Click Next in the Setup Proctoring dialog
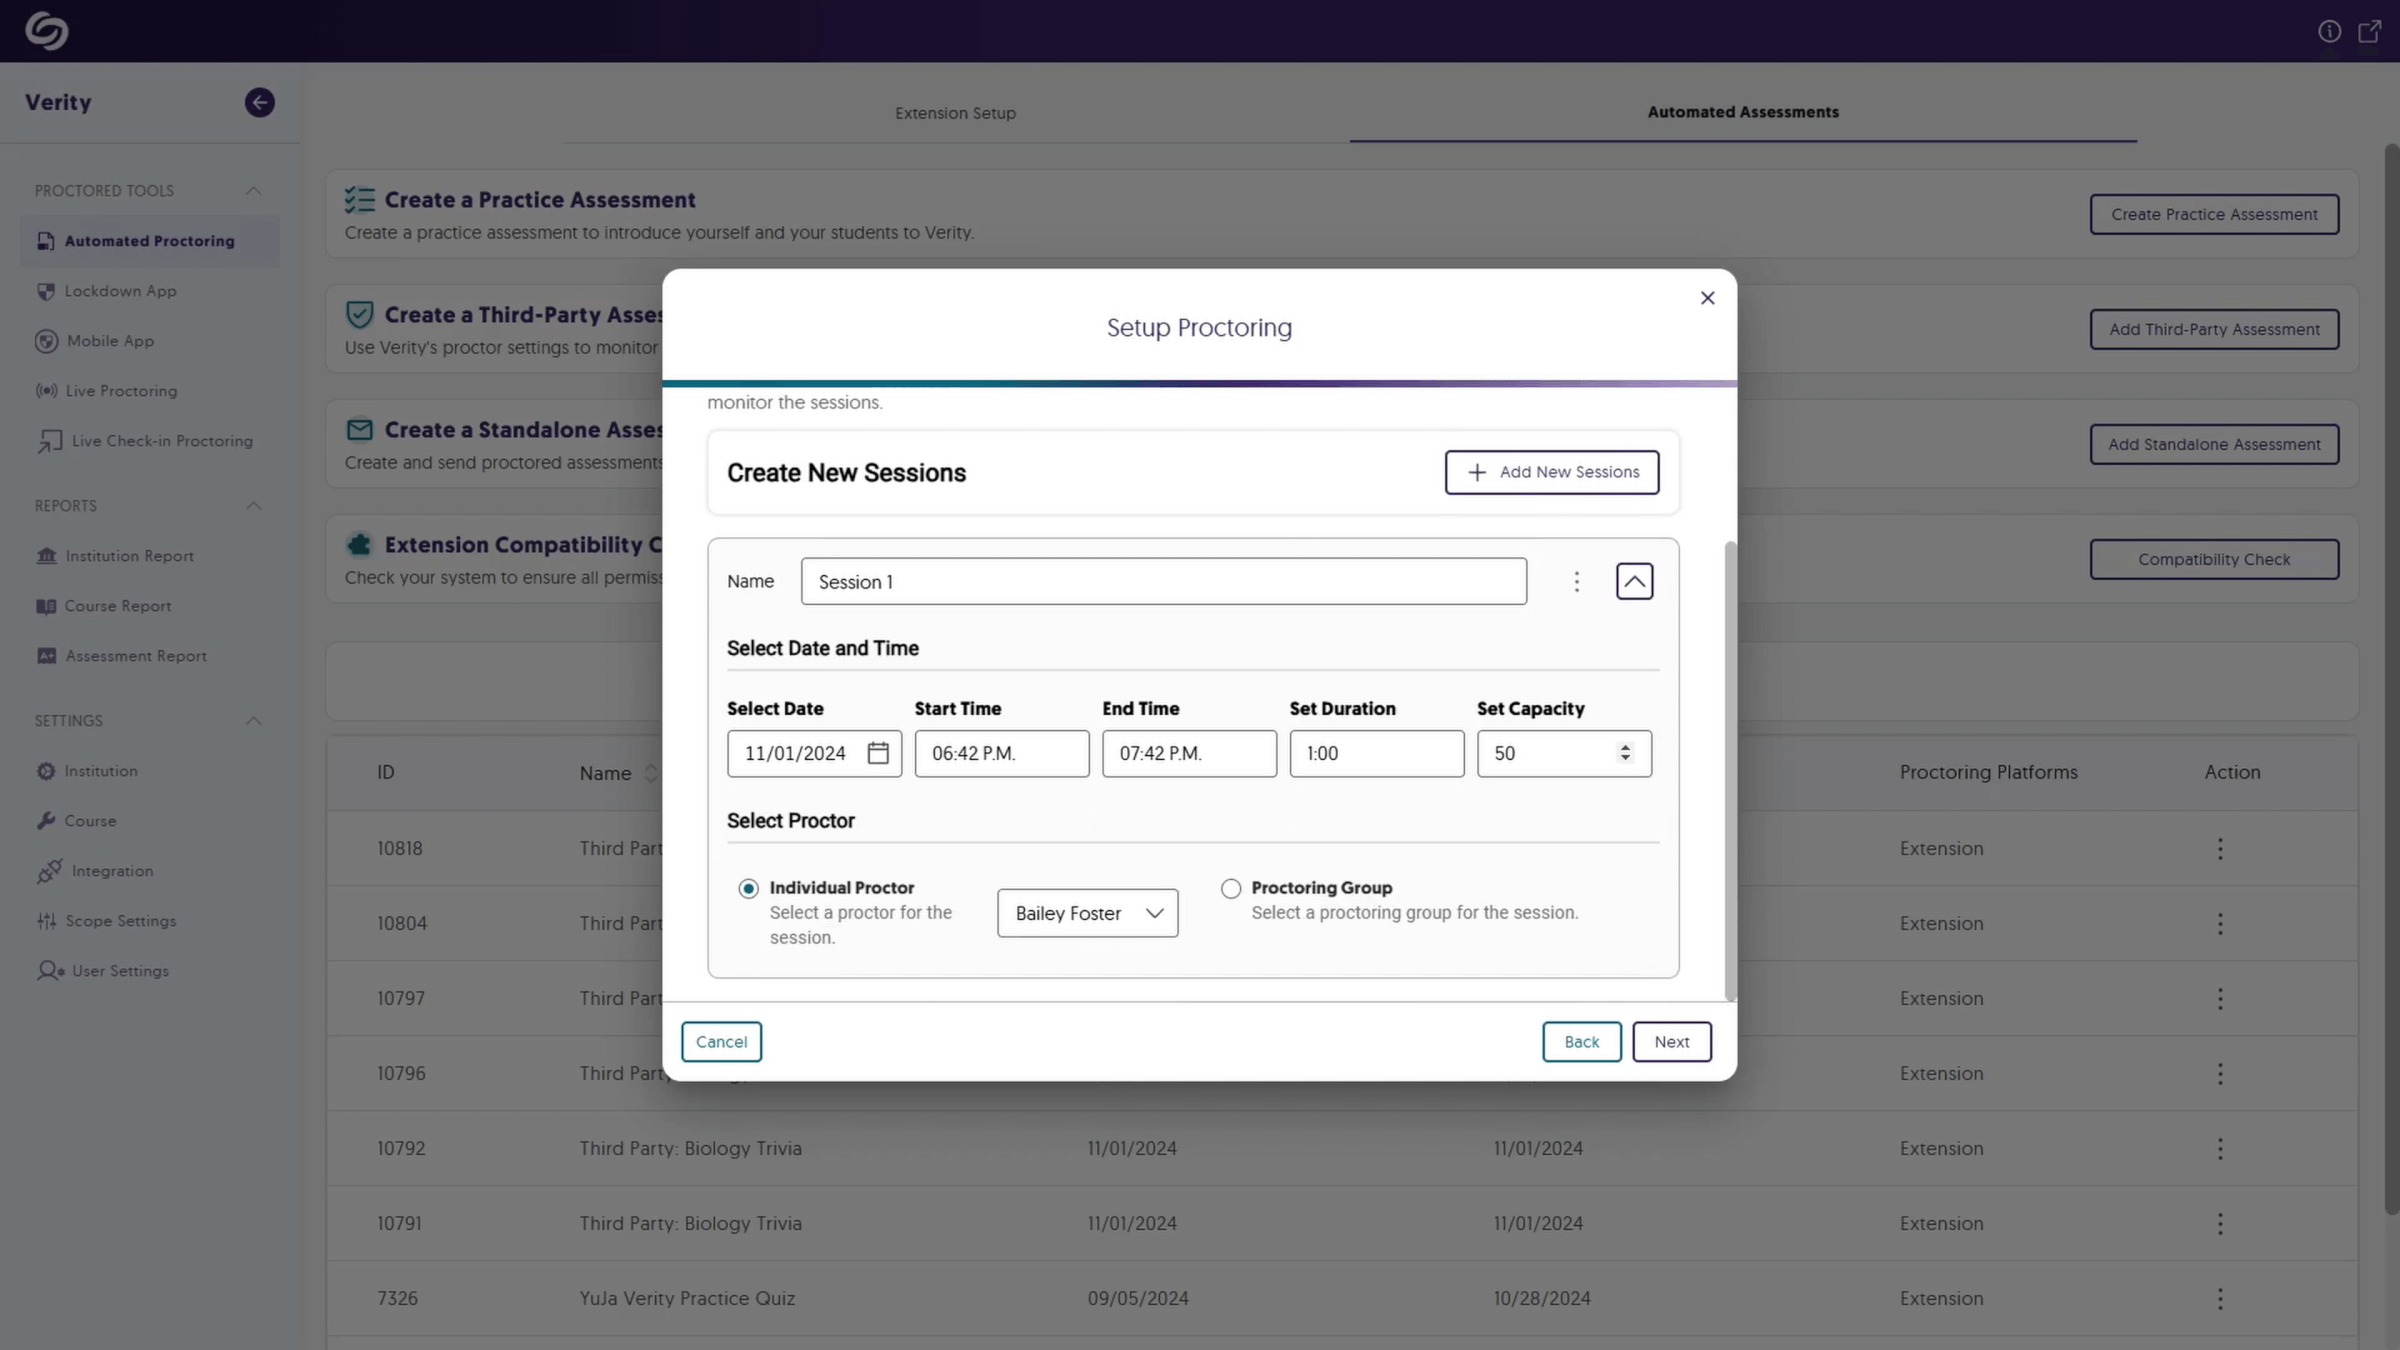Viewport: 2400px width, 1350px height. 1671,1041
